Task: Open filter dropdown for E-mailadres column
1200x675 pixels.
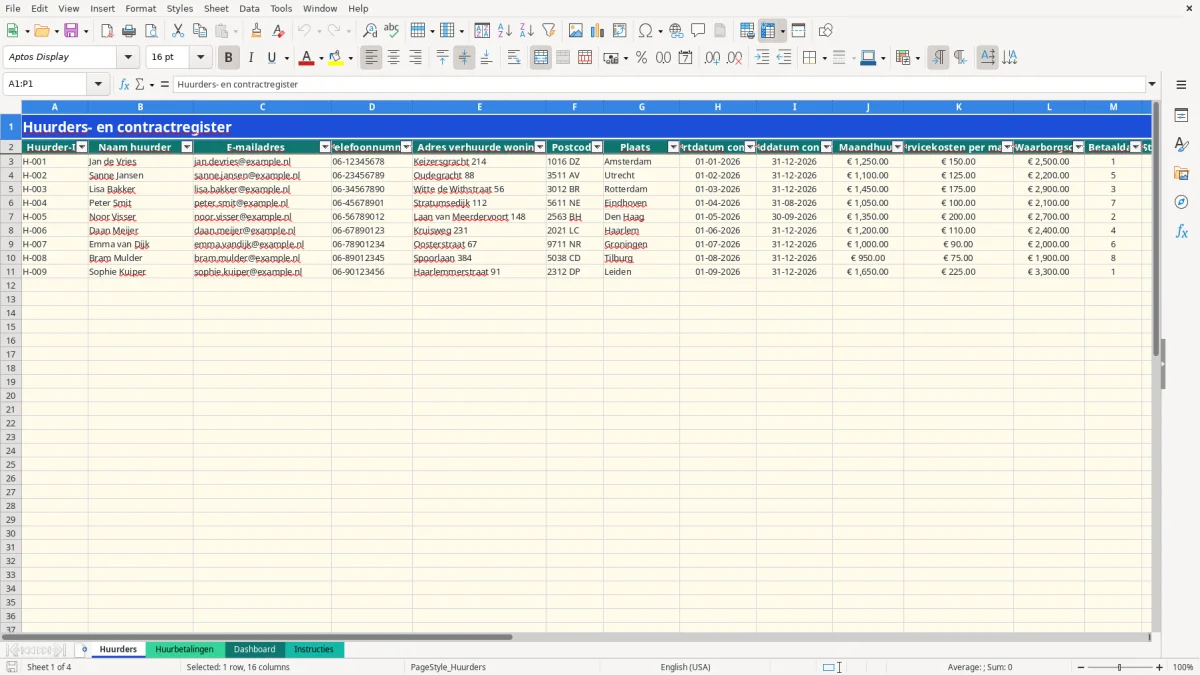Action: click(x=324, y=147)
